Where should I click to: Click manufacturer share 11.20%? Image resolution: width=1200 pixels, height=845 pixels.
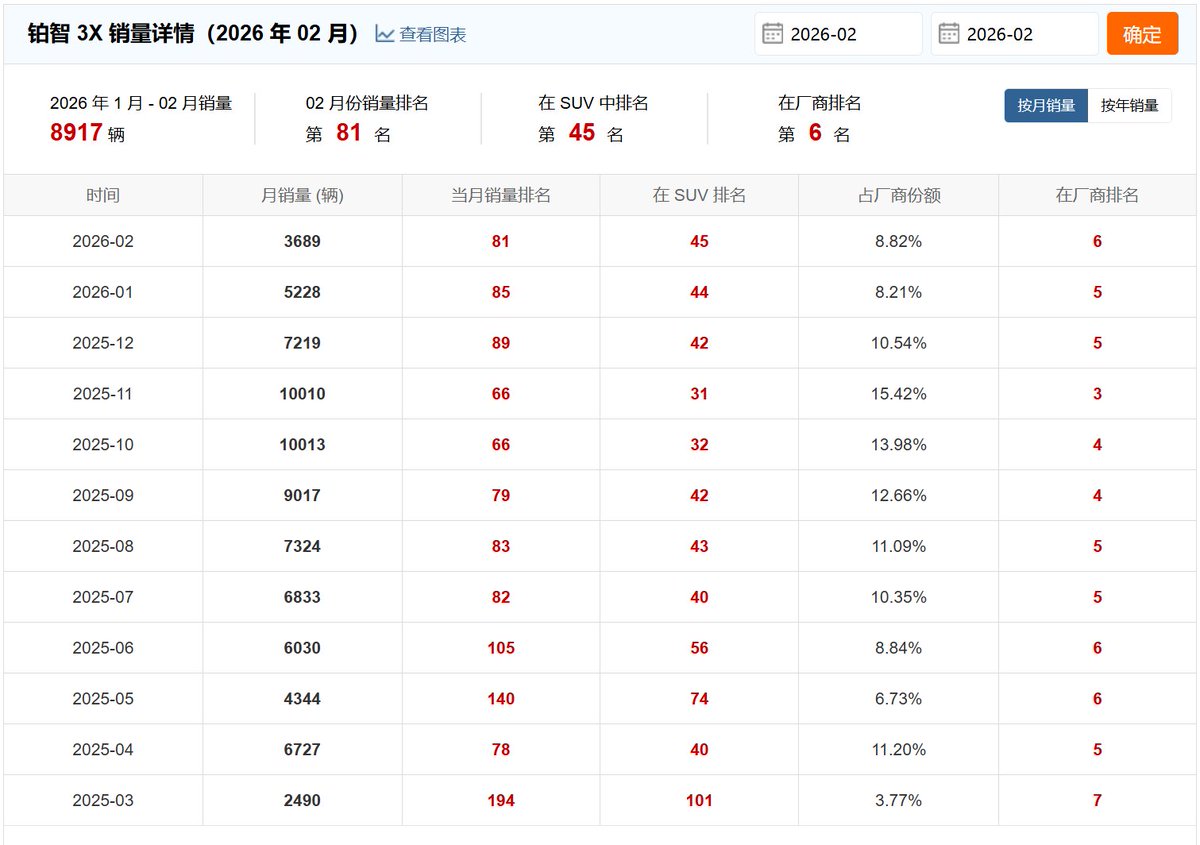pos(898,750)
